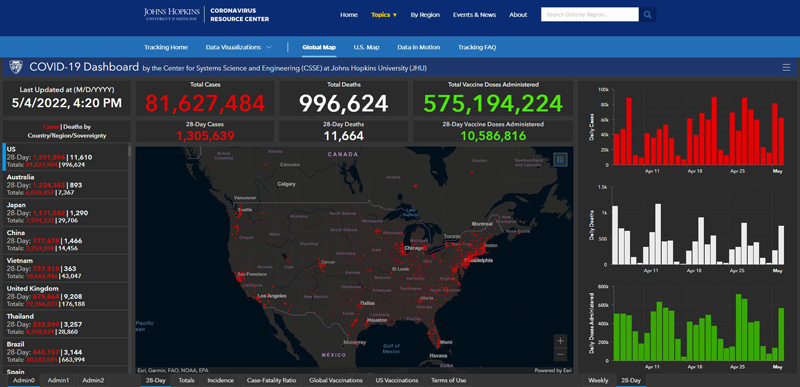The height and width of the screenshot is (387, 800).
Task: Open the Tracking FAQ link
Action: [477, 47]
